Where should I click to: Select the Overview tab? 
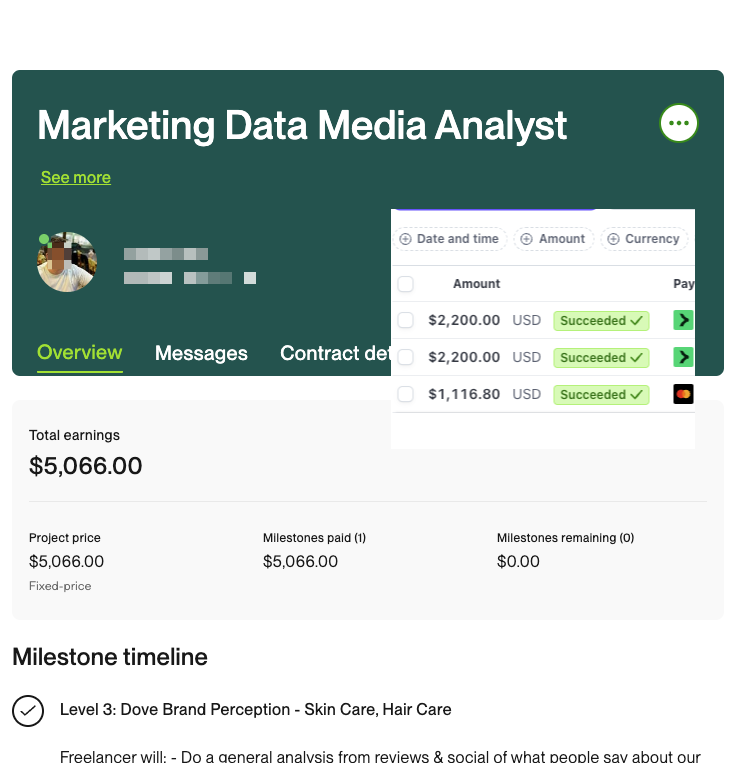click(80, 352)
